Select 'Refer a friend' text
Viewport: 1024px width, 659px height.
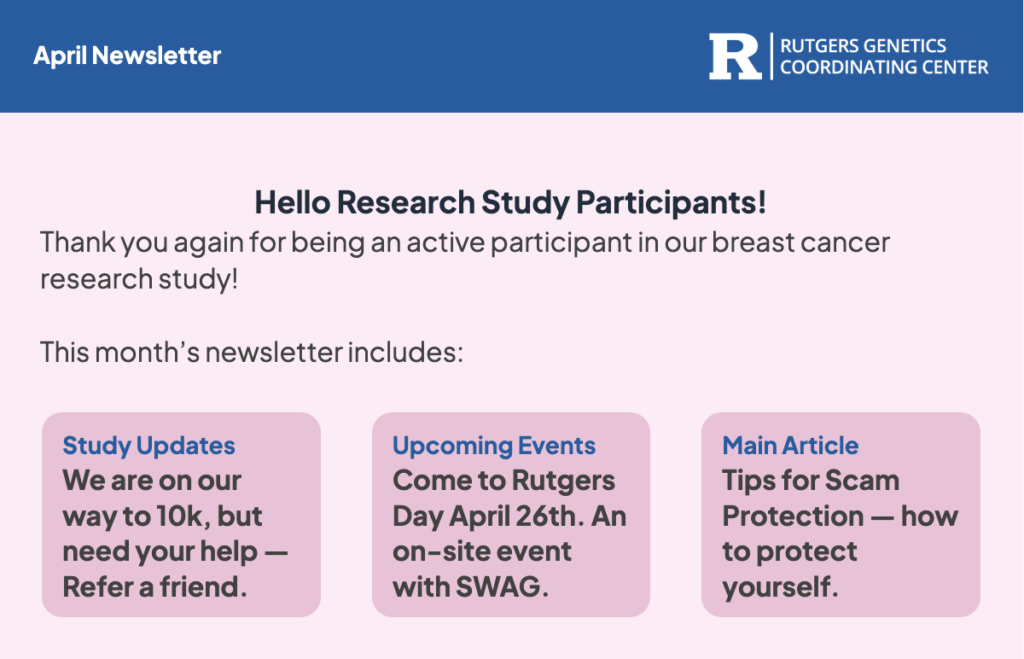pyautogui.click(x=155, y=587)
